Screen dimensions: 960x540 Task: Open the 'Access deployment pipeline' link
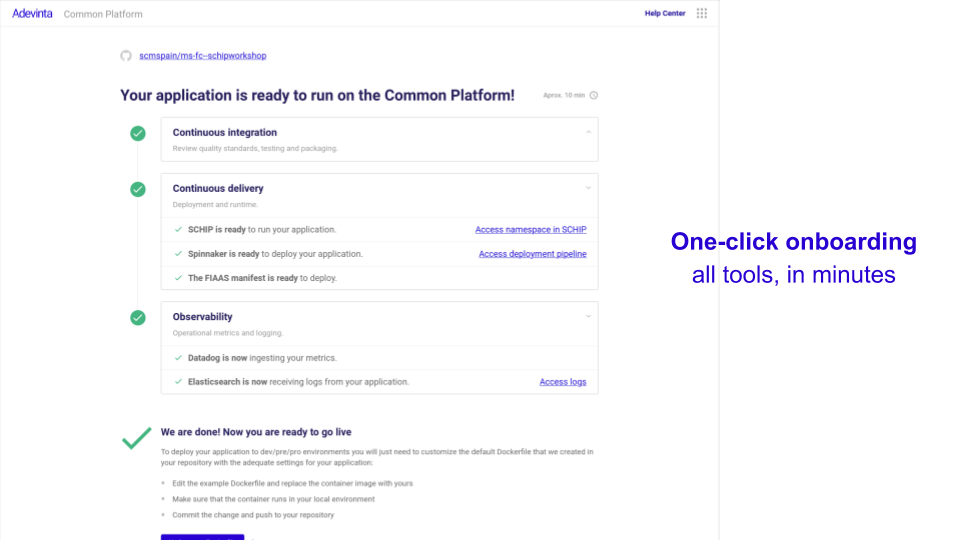(x=532, y=254)
